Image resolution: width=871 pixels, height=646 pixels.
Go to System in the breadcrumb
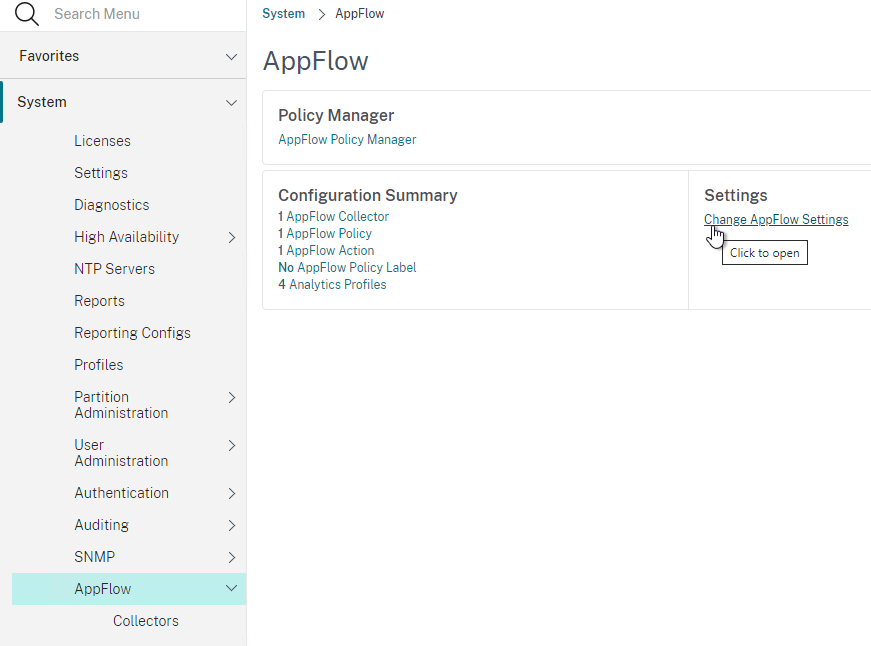coord(283,13)
